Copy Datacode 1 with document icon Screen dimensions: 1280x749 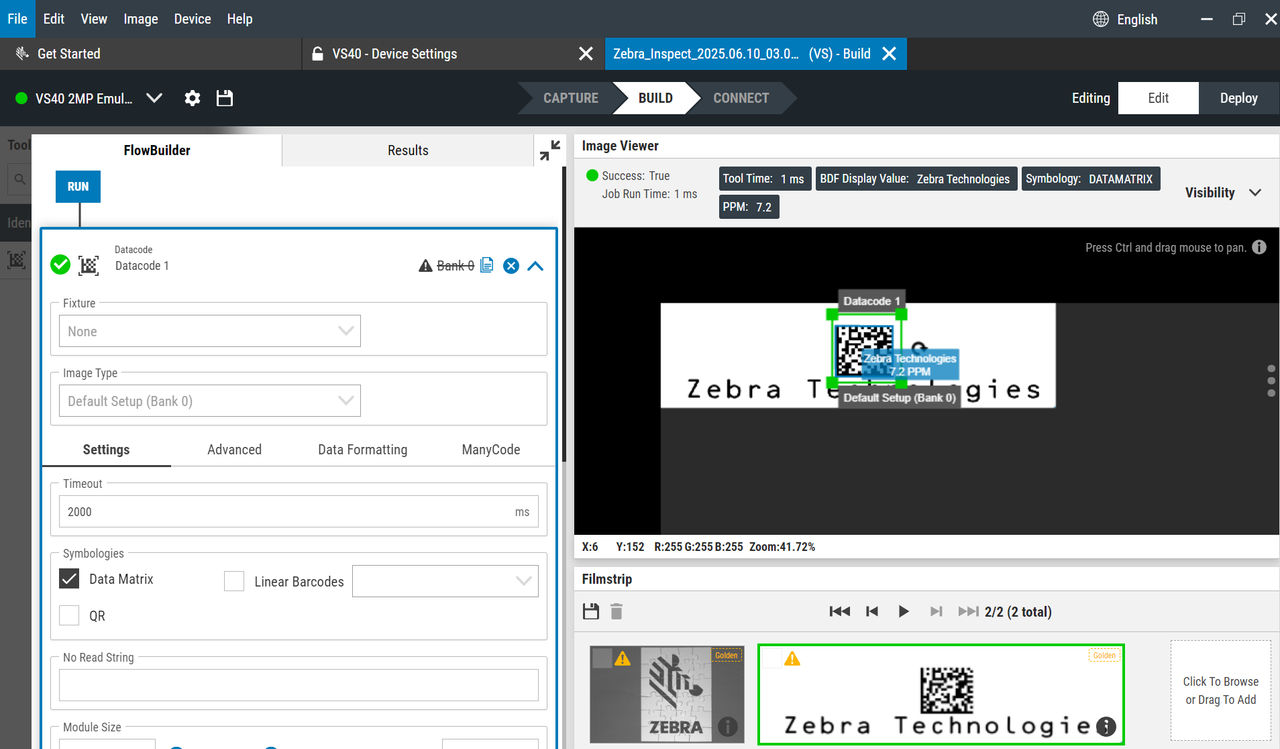pyautogui.click(x=487, y=265)
